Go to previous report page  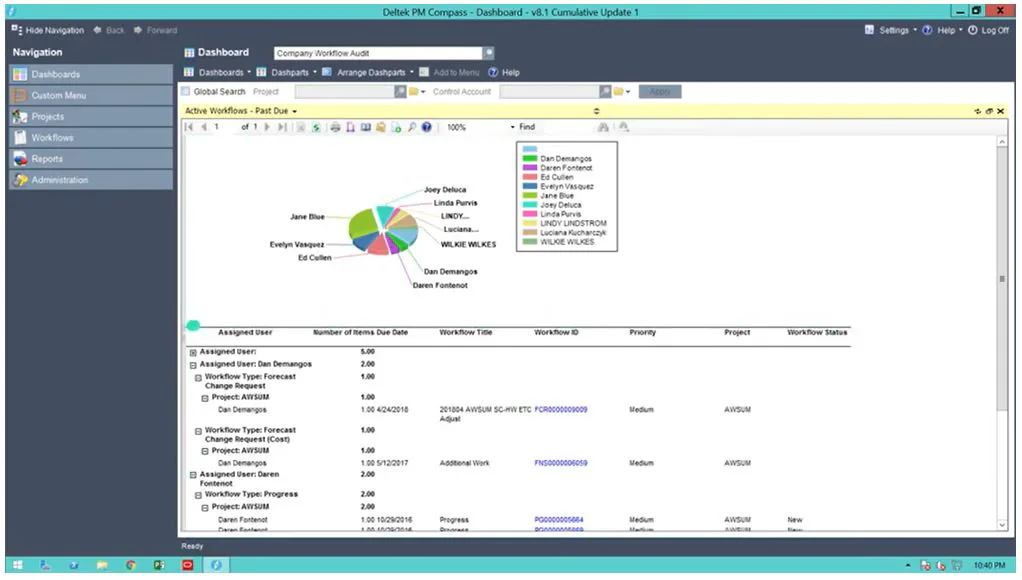[203, 127]
